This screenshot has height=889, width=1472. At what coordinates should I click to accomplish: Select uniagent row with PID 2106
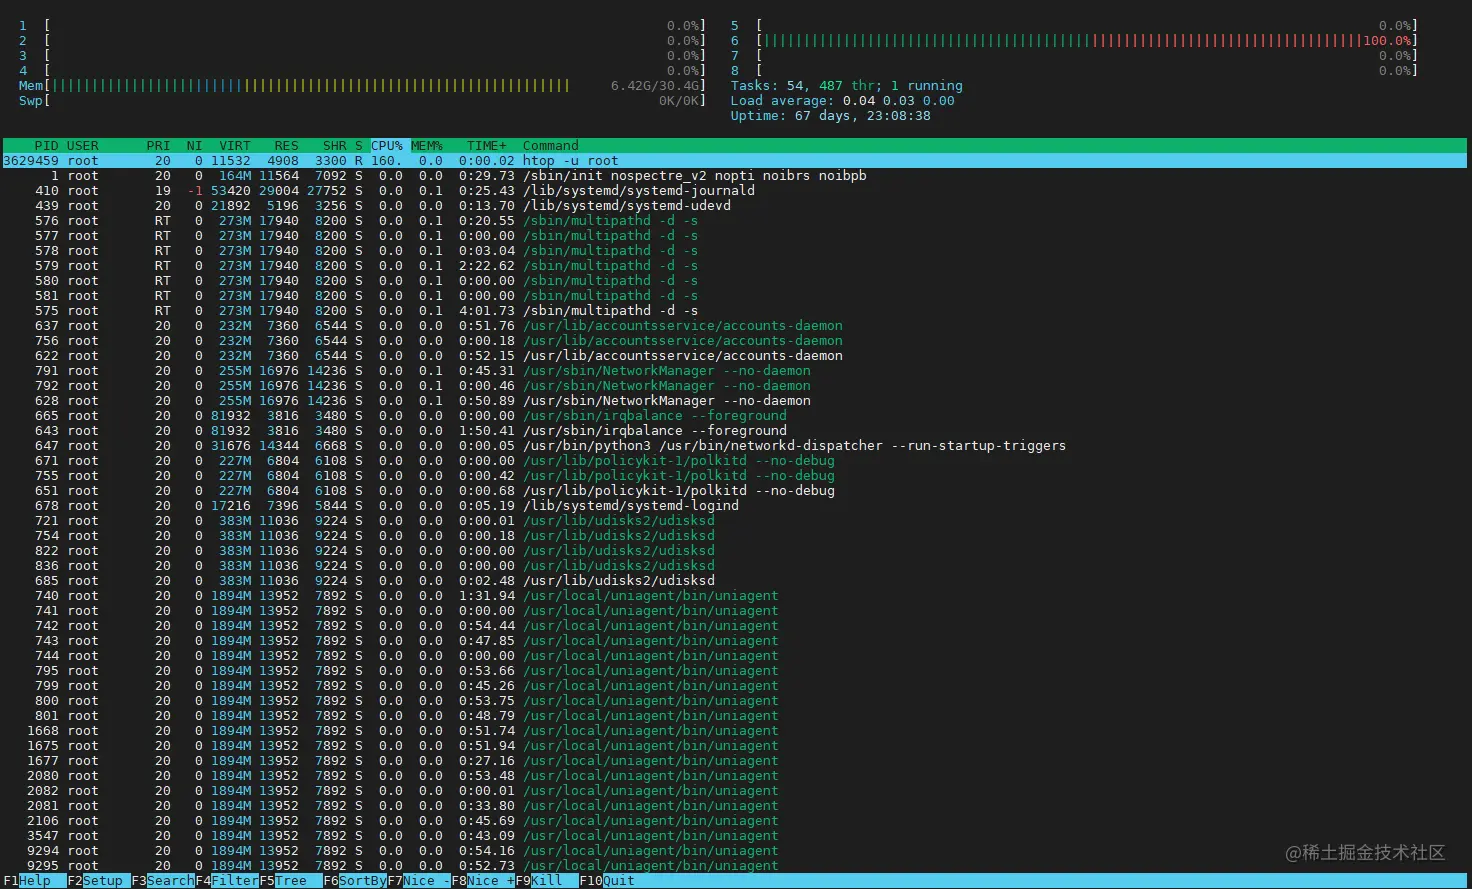coord(735,821)
